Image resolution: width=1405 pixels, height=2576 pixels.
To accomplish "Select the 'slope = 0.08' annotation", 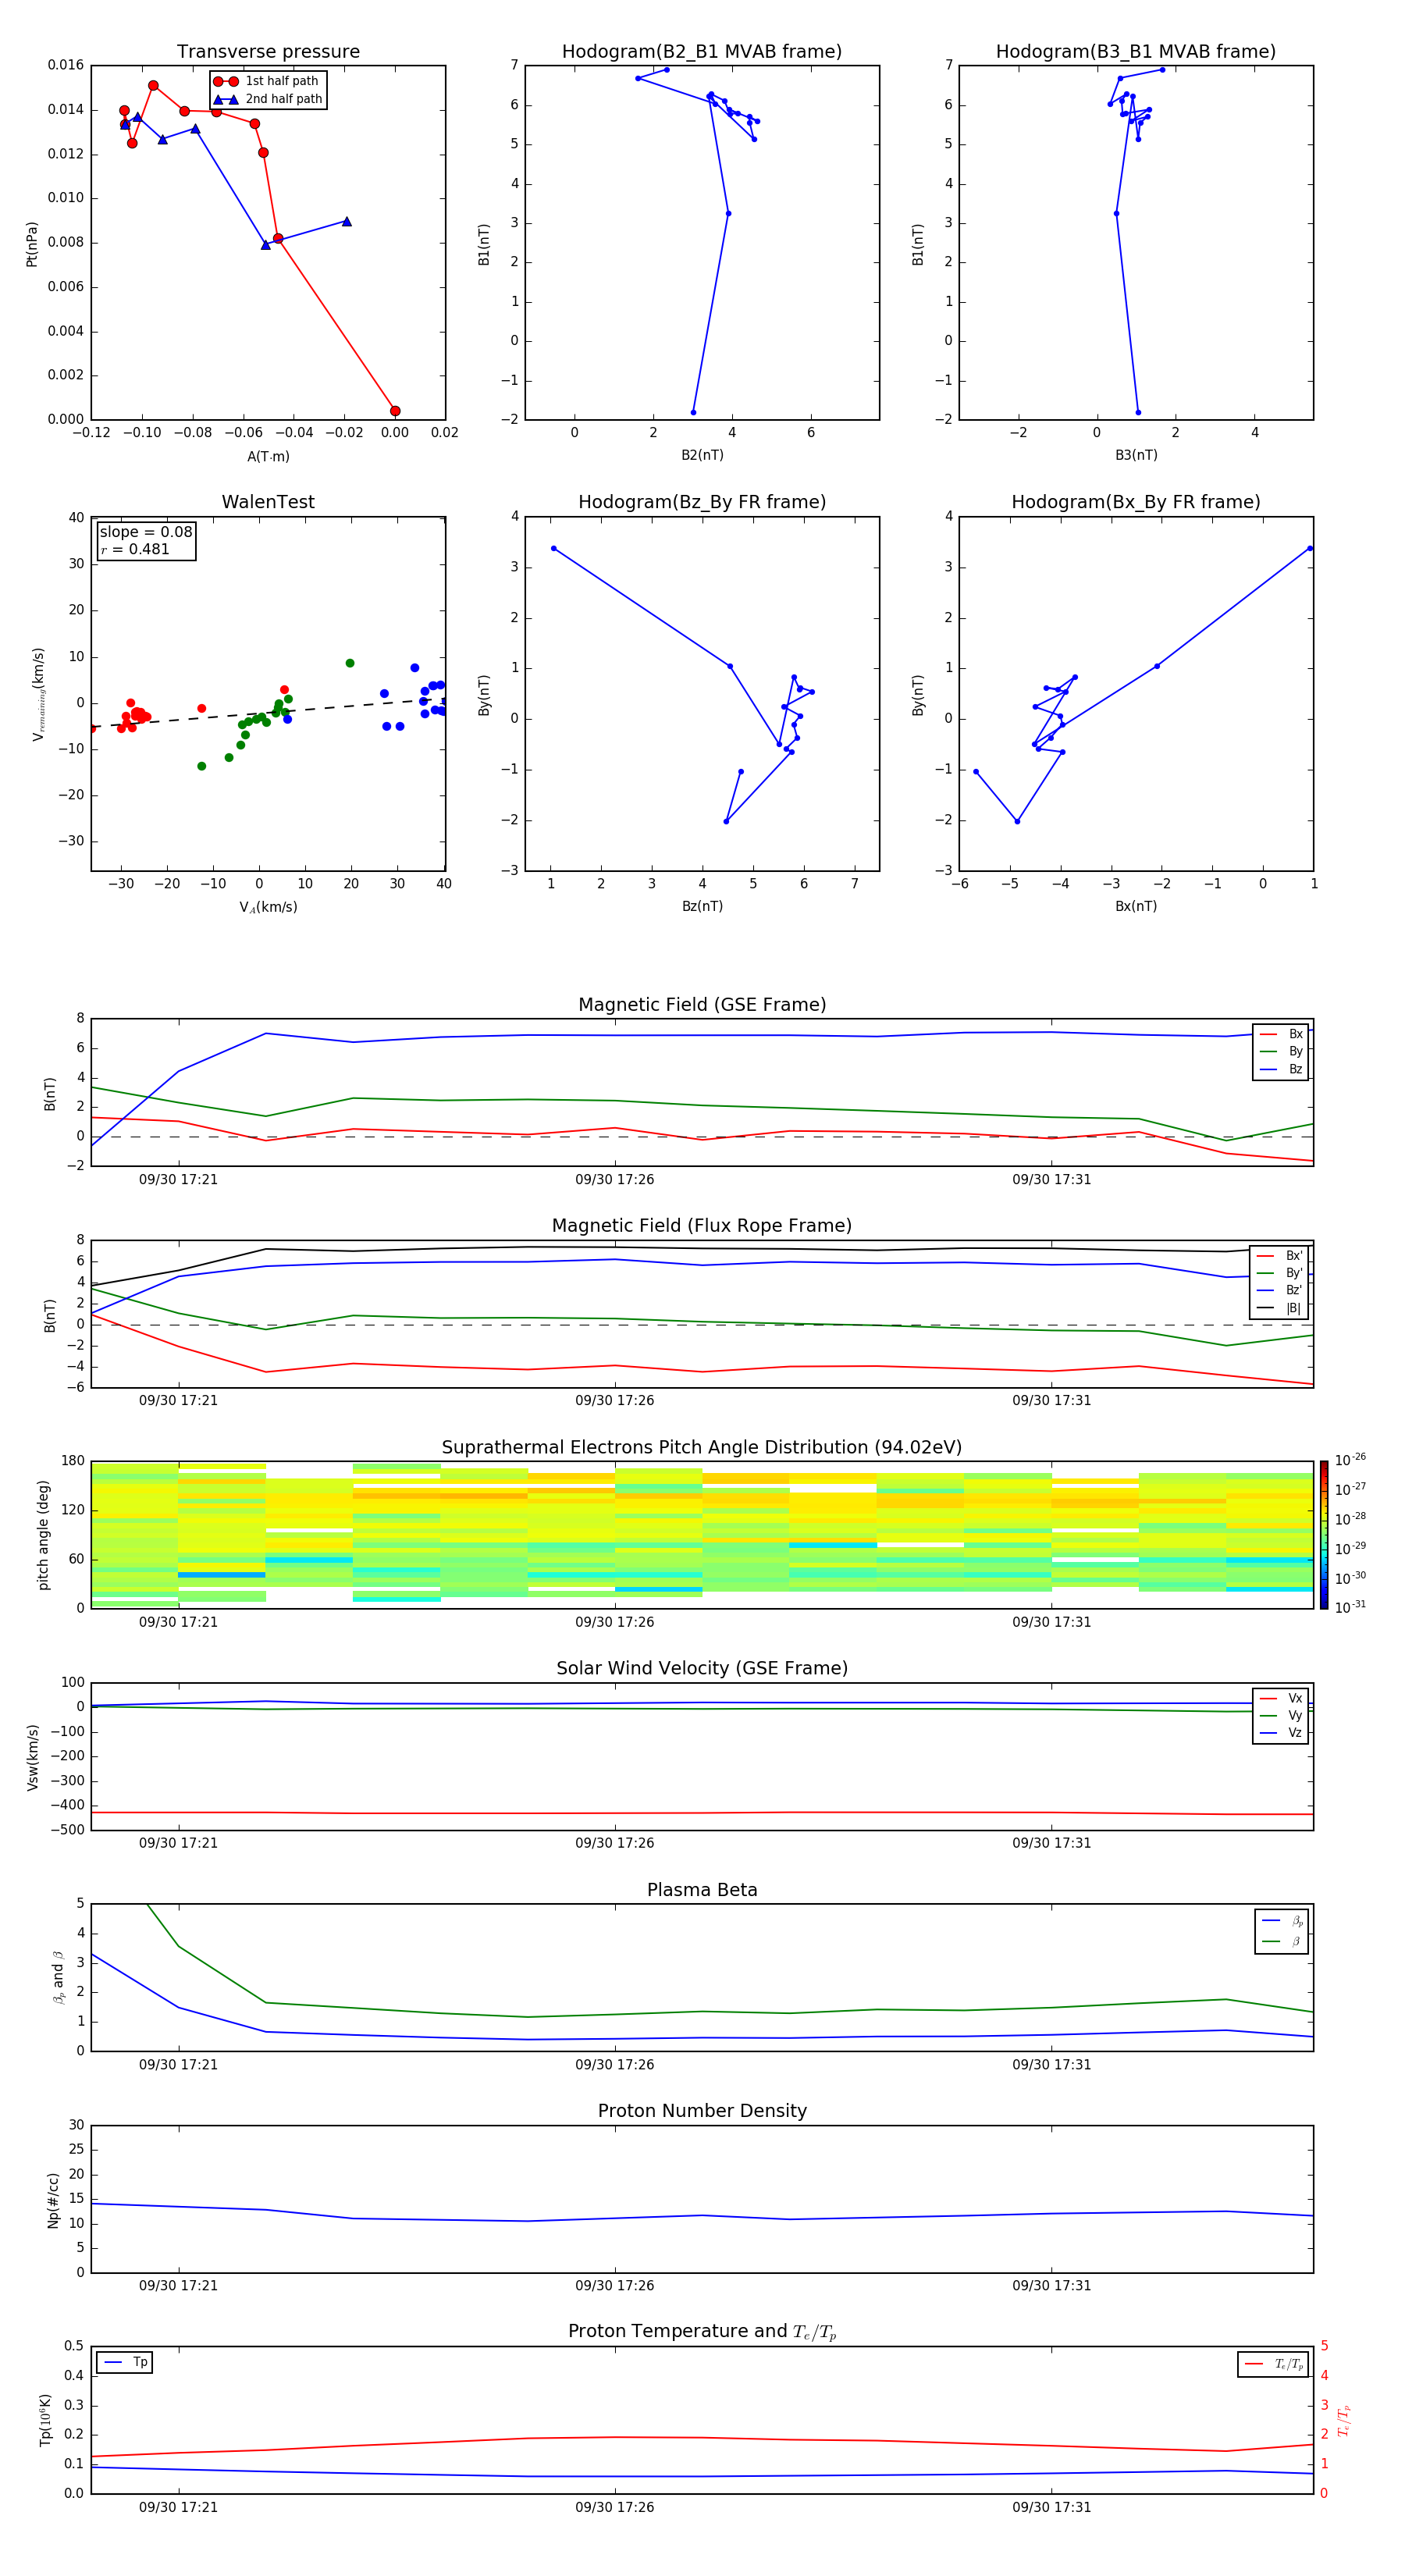I will point(146,532).
